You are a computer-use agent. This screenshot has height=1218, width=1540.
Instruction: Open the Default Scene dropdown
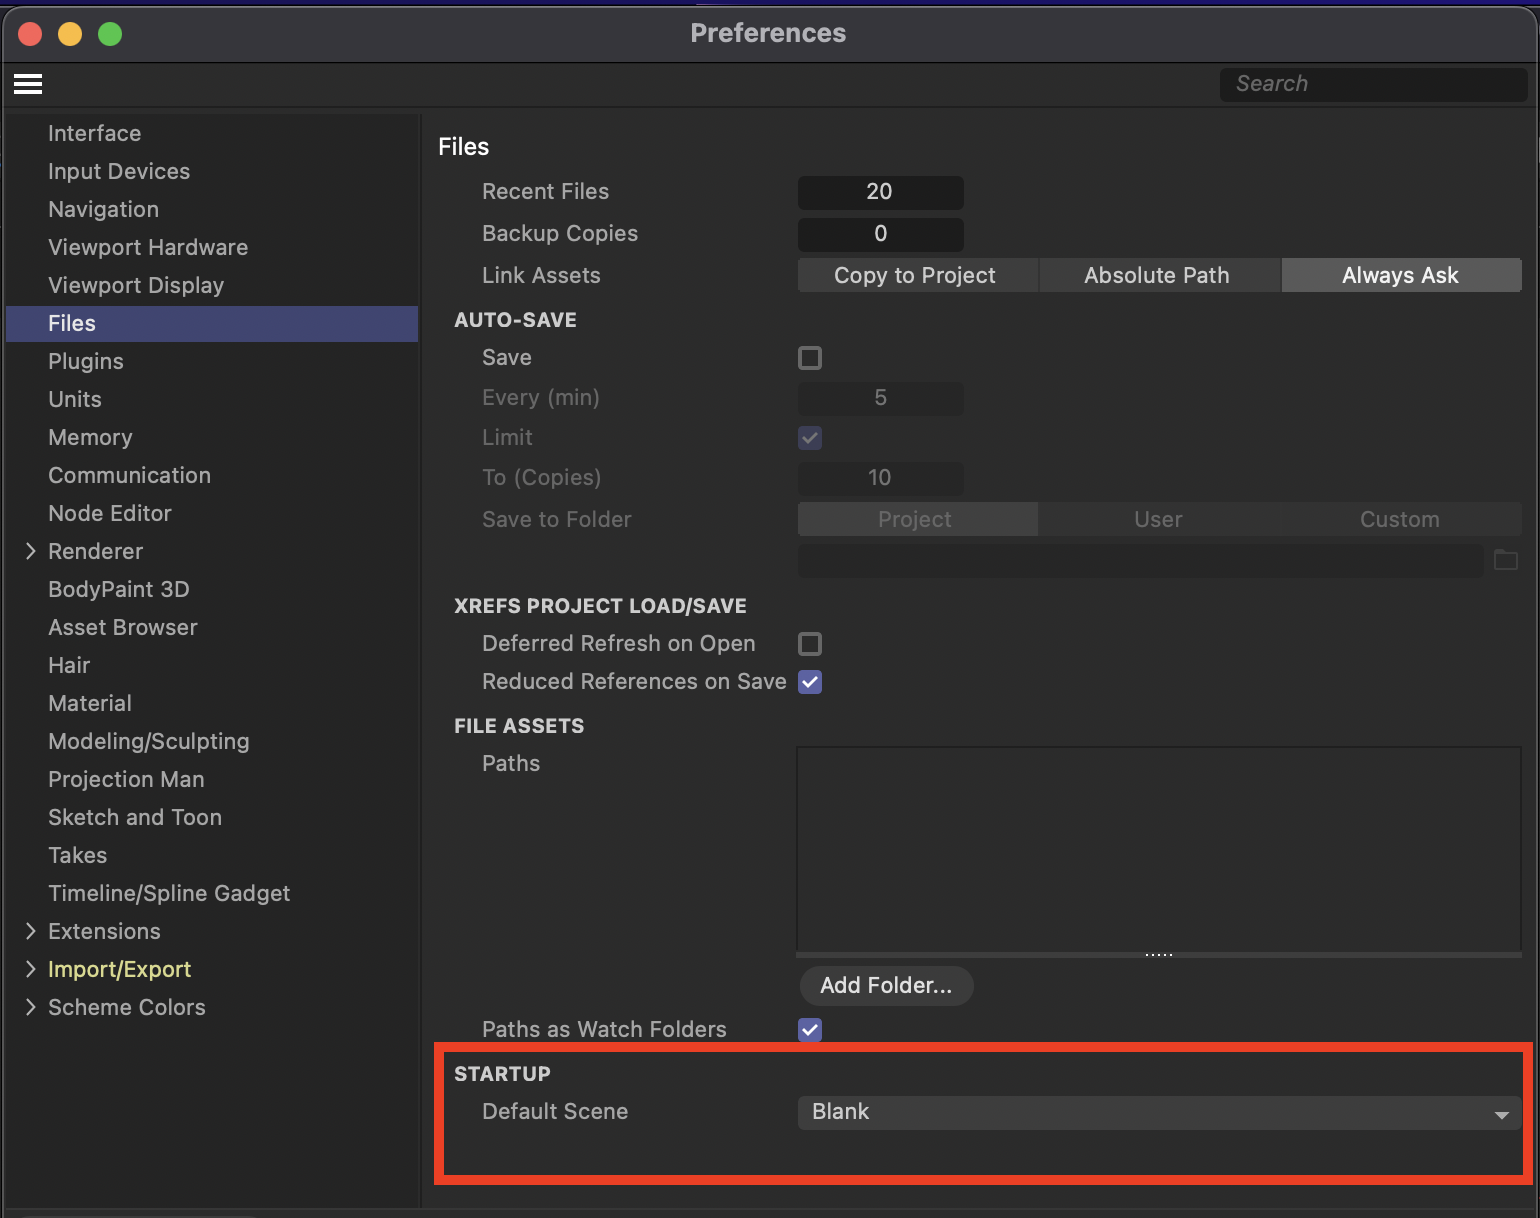pyautogui.click(x=1158, y=1113)
